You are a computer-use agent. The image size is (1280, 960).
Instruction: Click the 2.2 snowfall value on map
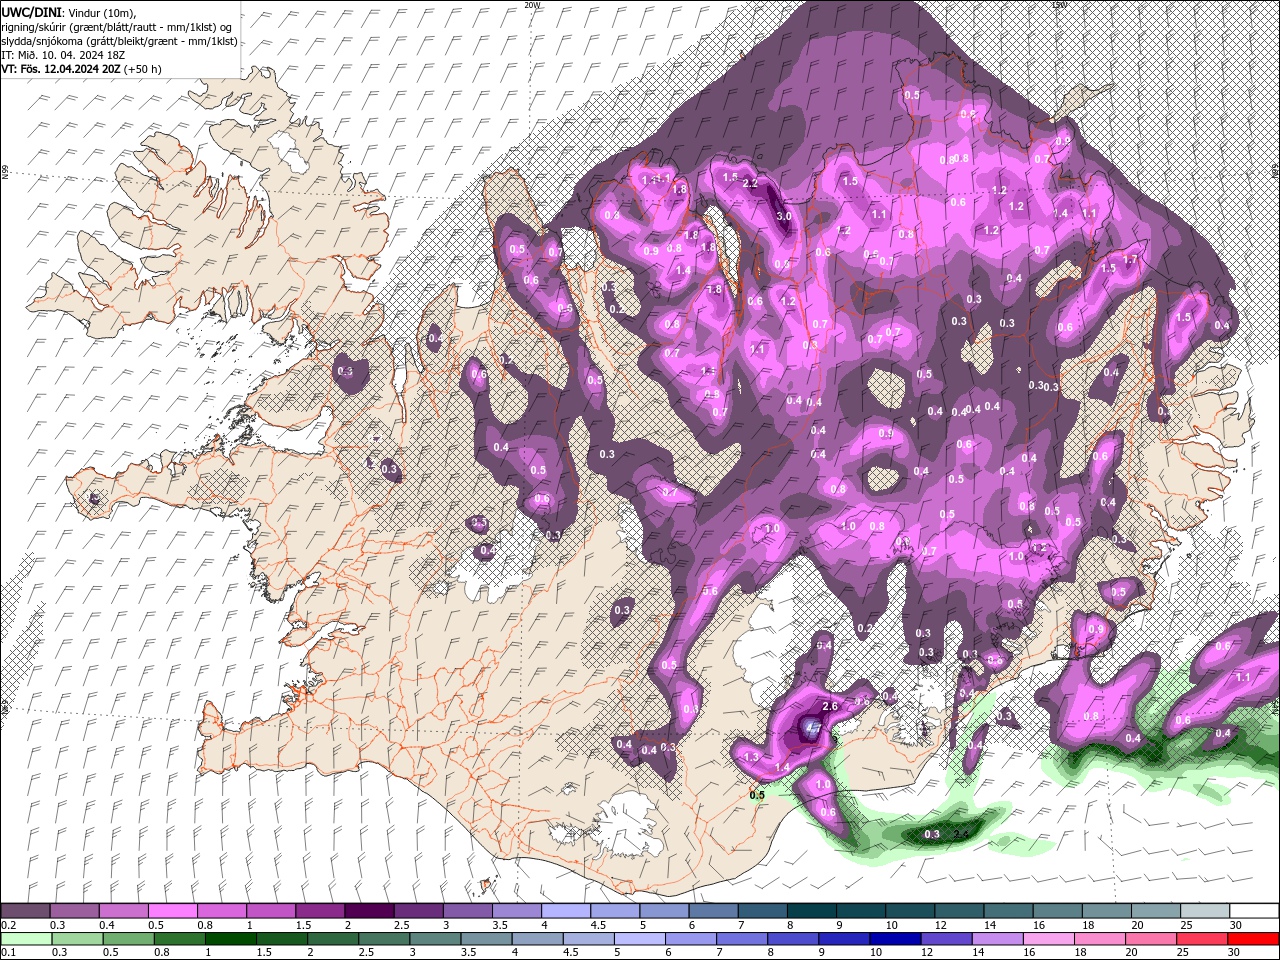tap(751, 183)
